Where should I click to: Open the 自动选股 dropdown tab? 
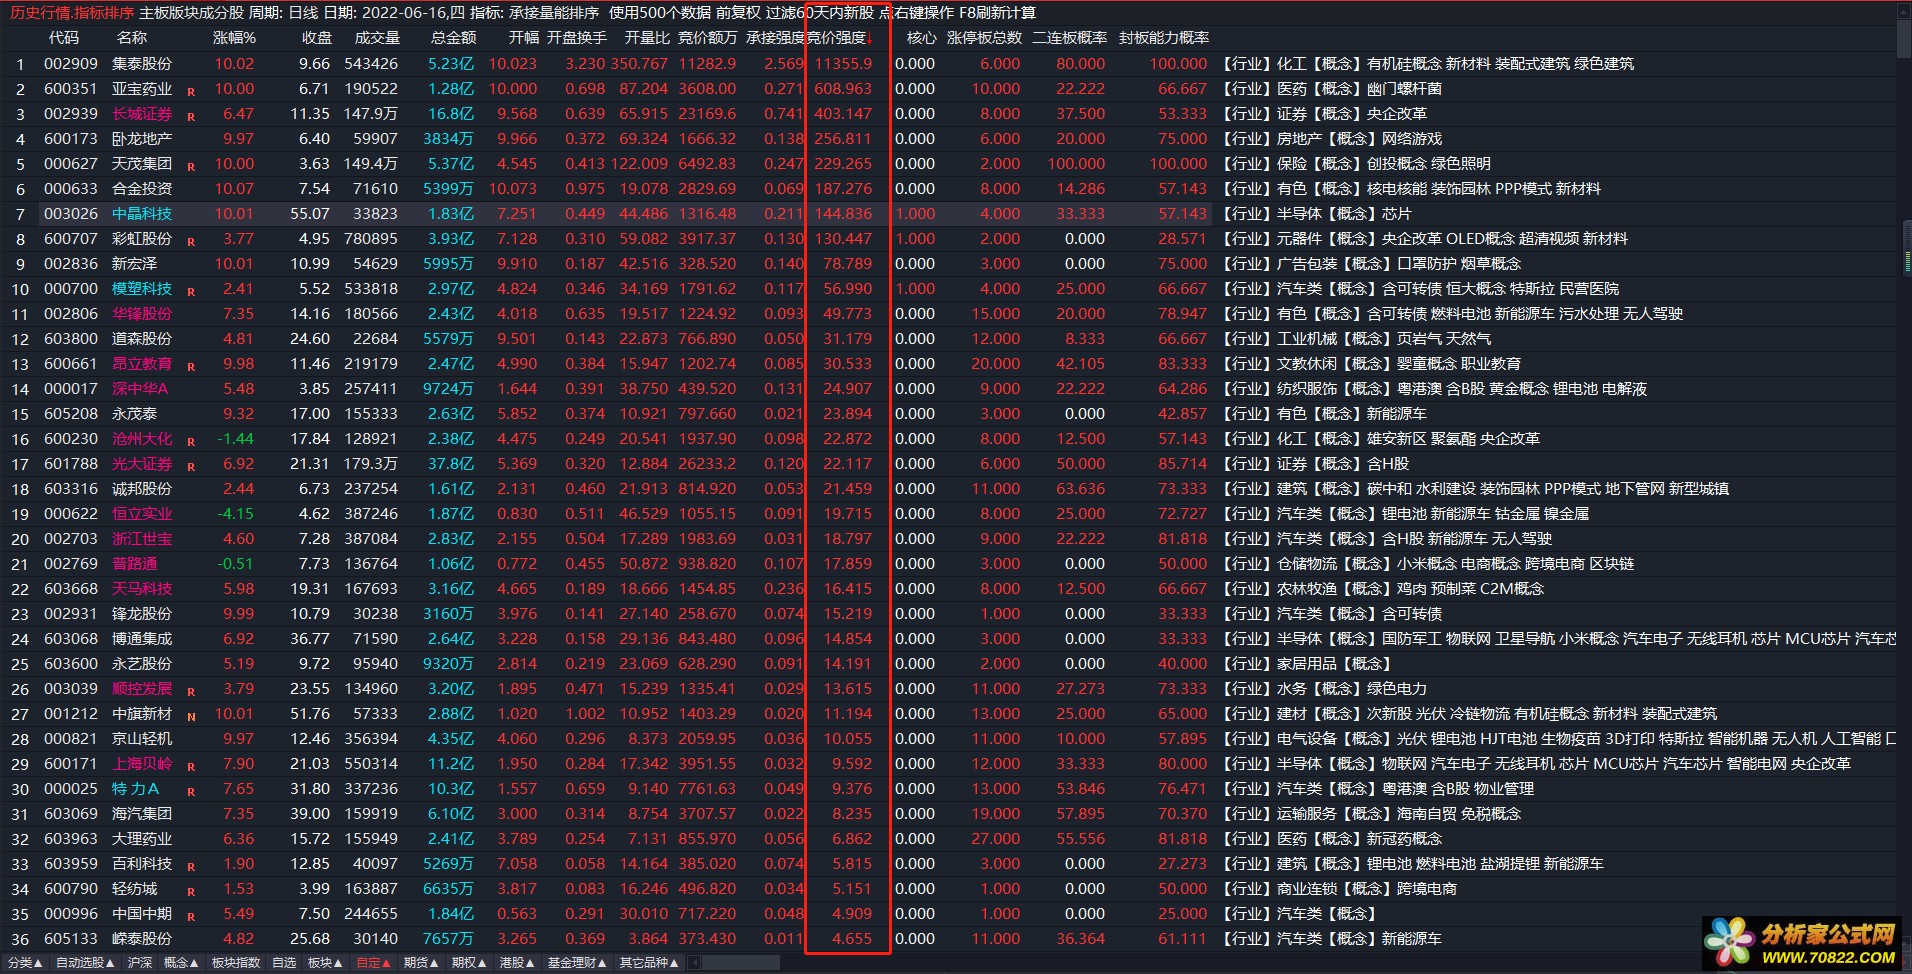85,963
